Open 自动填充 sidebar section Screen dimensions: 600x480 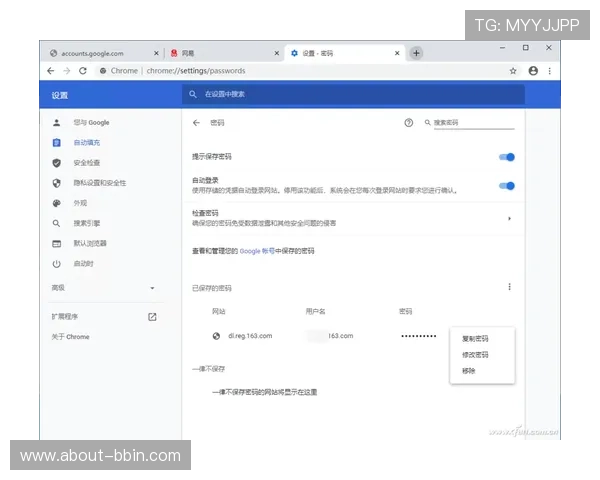[x=87, y=143]
